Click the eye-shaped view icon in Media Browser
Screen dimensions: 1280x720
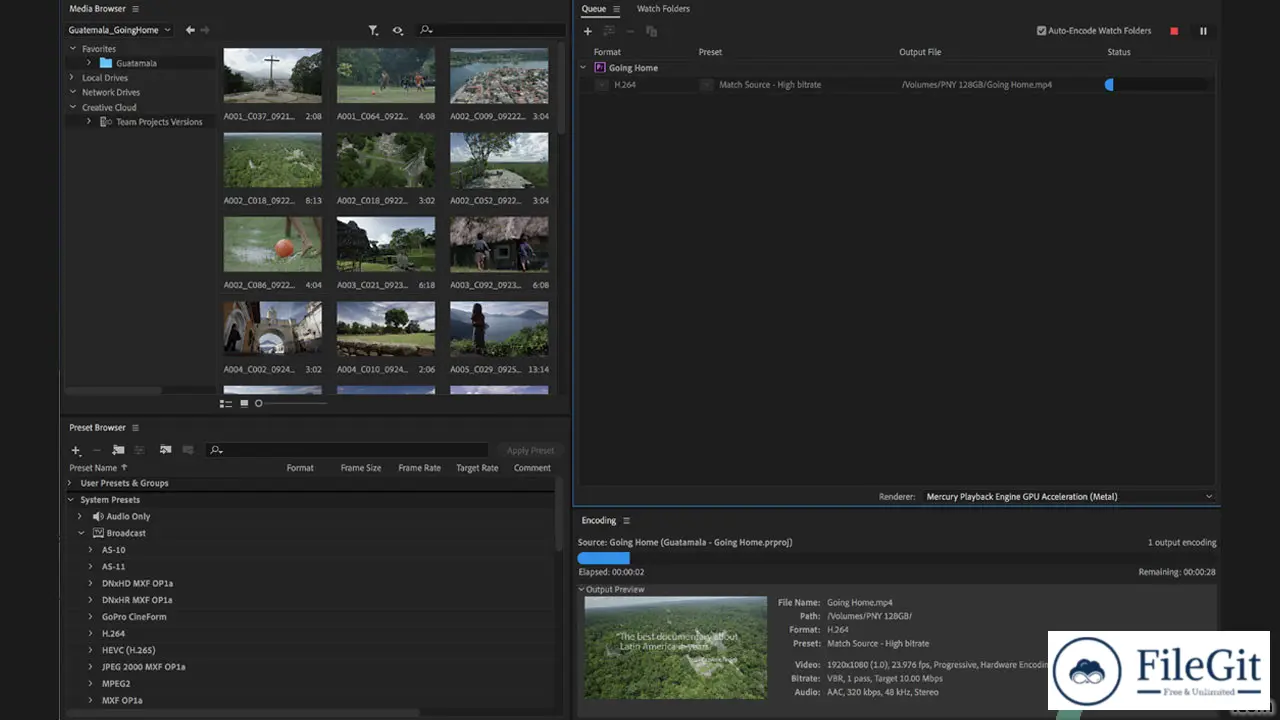click(398, 30)
